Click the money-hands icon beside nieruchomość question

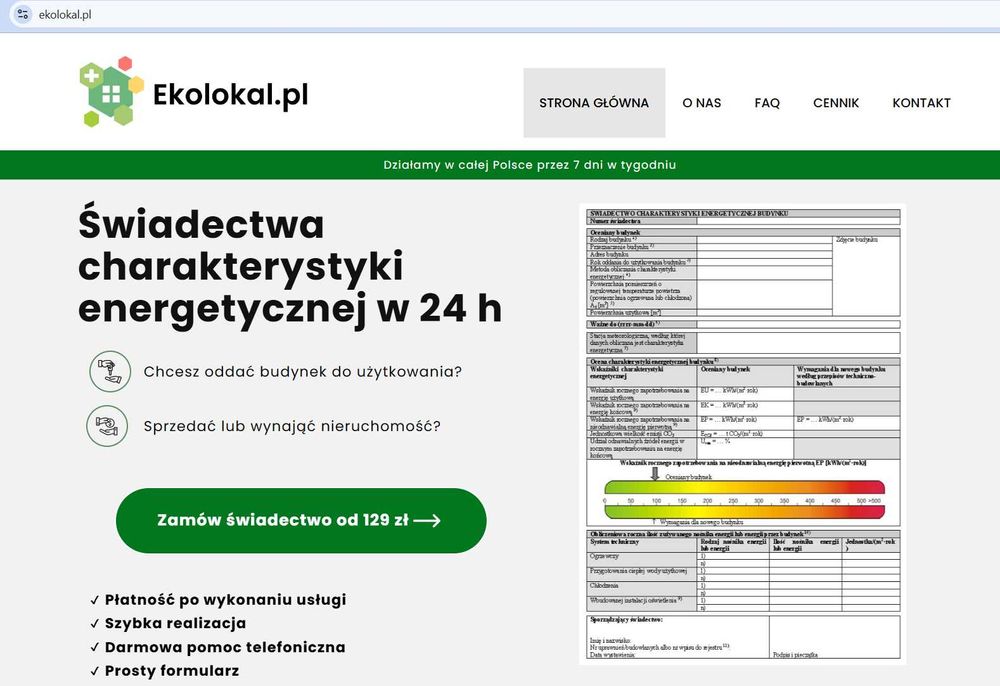(107, 426)
